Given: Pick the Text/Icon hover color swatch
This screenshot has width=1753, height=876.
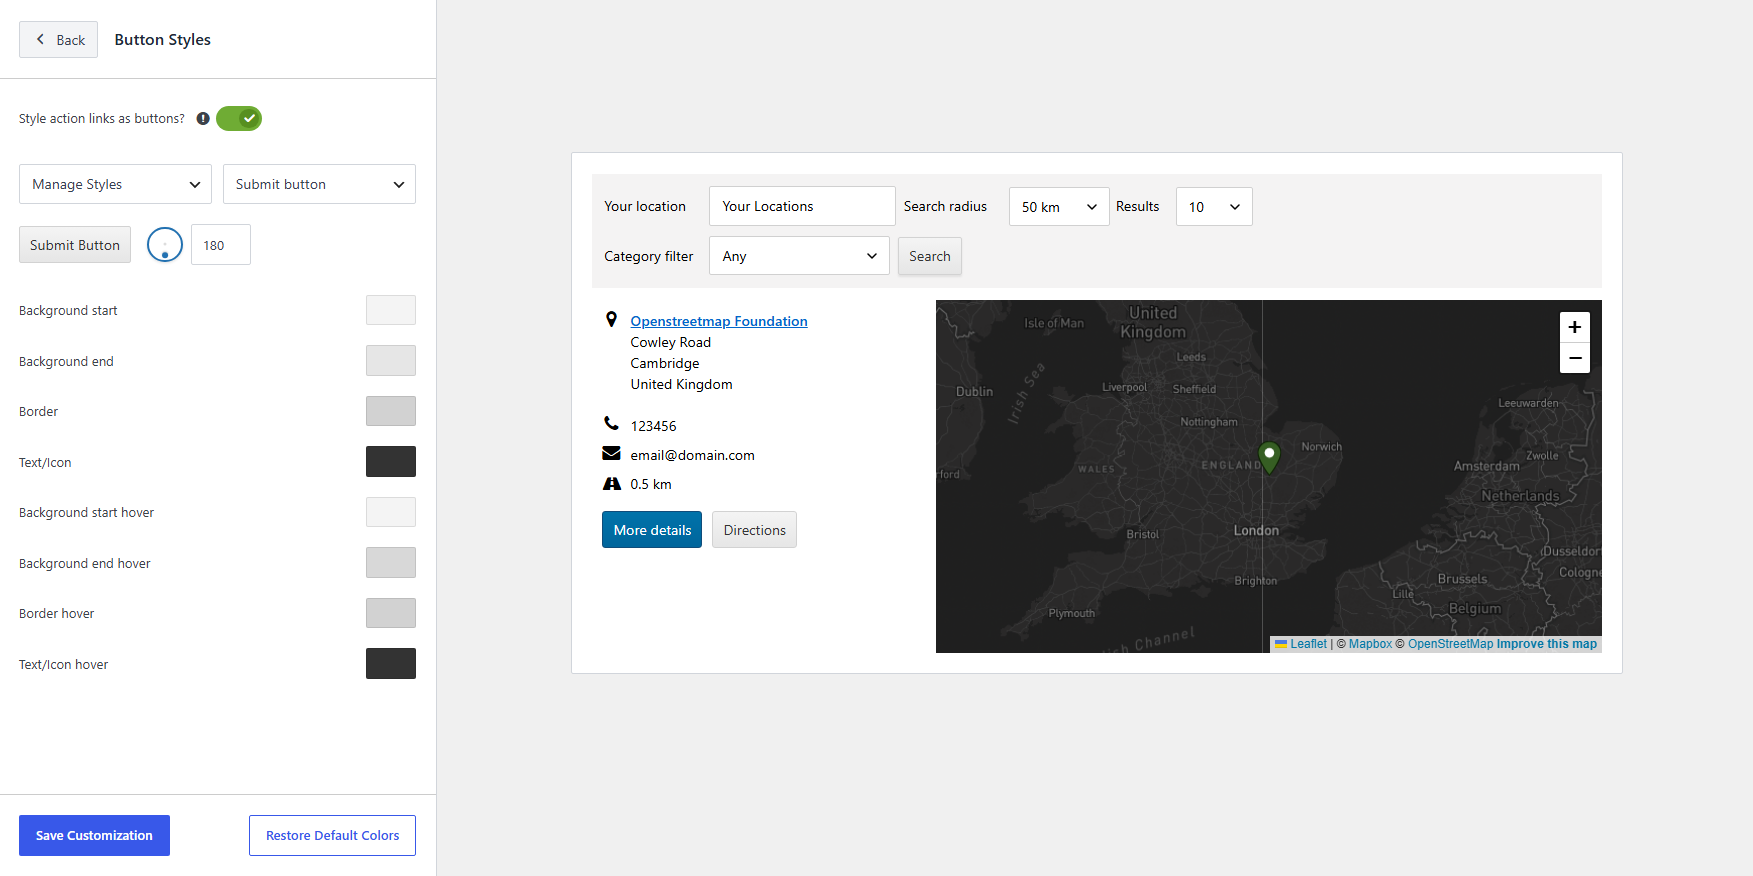Looking at the screenshot, I should point(391,664).
